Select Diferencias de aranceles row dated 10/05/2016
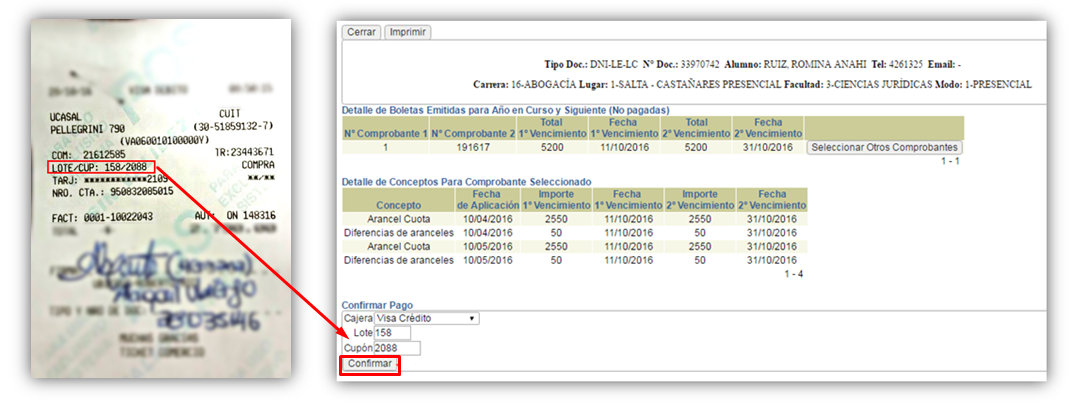Screen dimensions: 1078x413 click(575, 260)
